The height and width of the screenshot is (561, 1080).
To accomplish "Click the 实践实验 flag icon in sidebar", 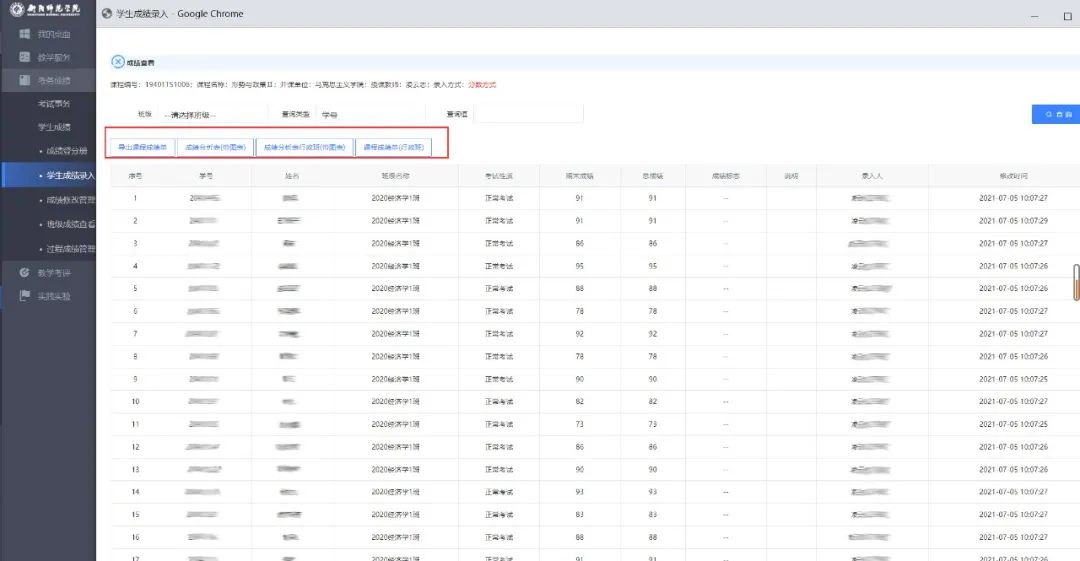I will (x=25, y=296).
